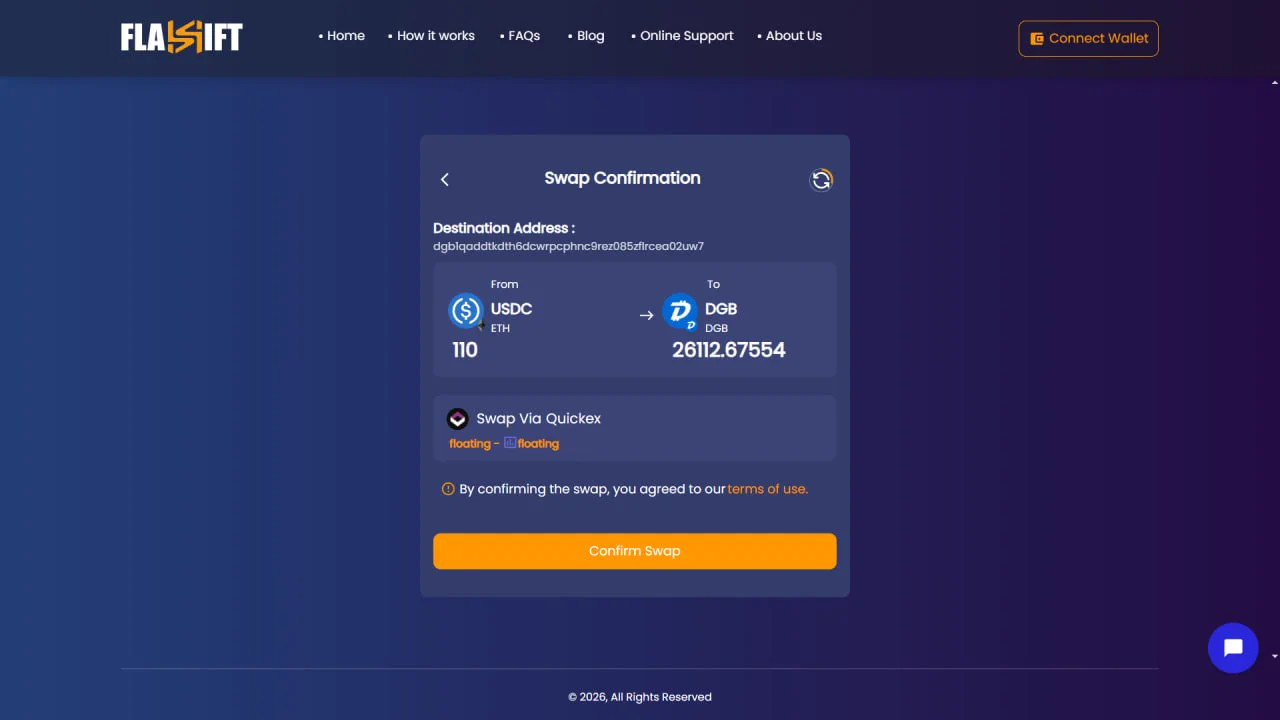Confirm the swap with orange button

coord(635,551)
